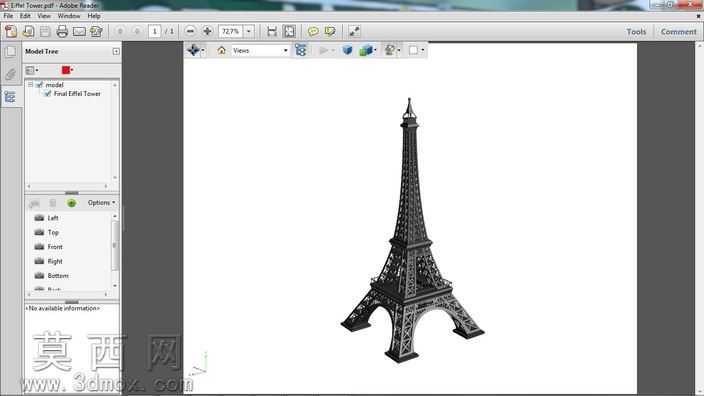Open model tree display options dropdown

[32, 70]
